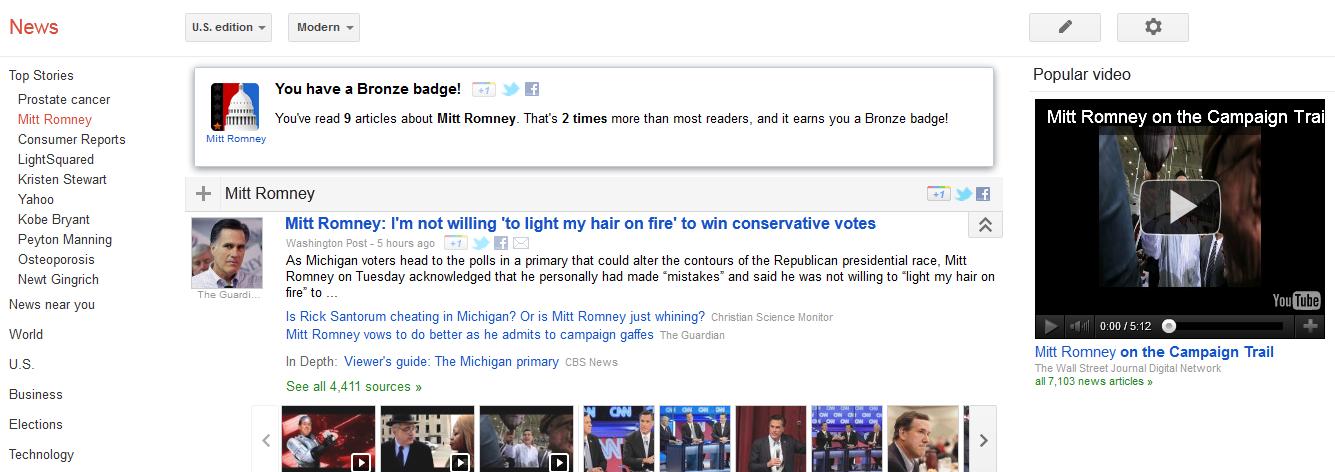The width and height of the screenshot is (1335, 472).
Task: Share the Bronze badge on Facebook
Action: pyautogui.click(x=532, y=89)
